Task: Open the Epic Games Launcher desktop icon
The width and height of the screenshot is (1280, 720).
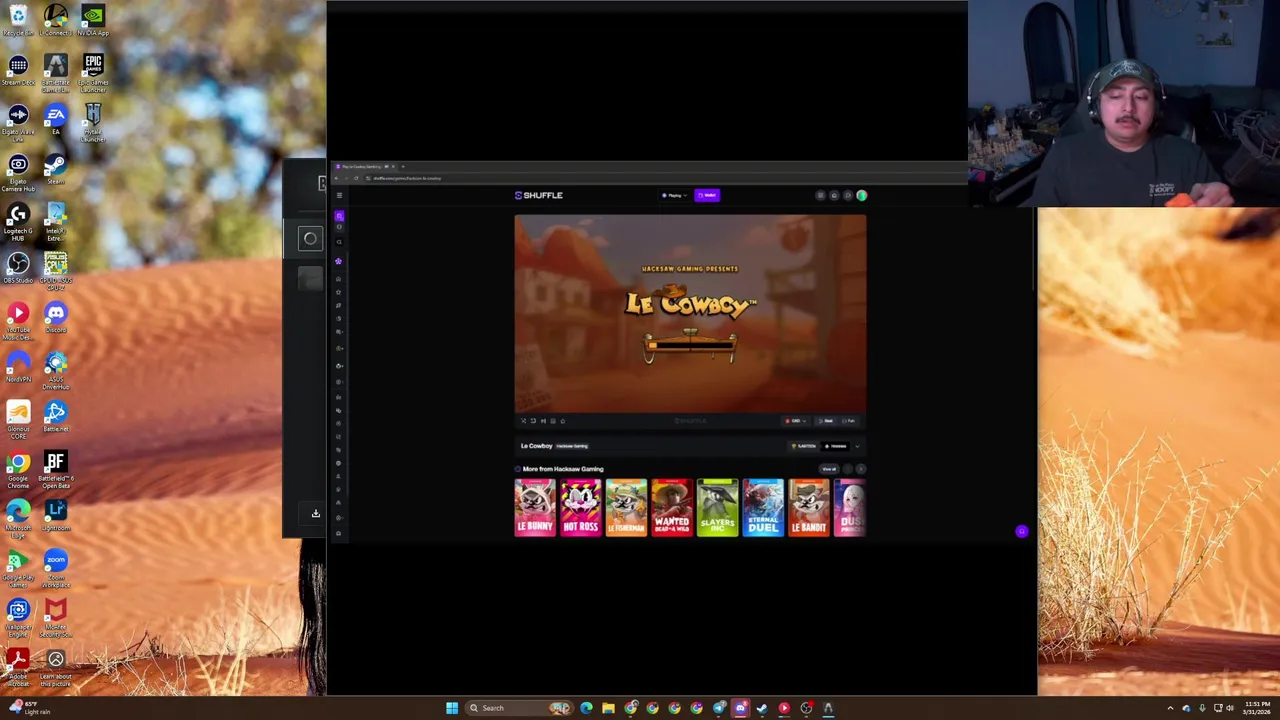Action: [x=93, y=73]
